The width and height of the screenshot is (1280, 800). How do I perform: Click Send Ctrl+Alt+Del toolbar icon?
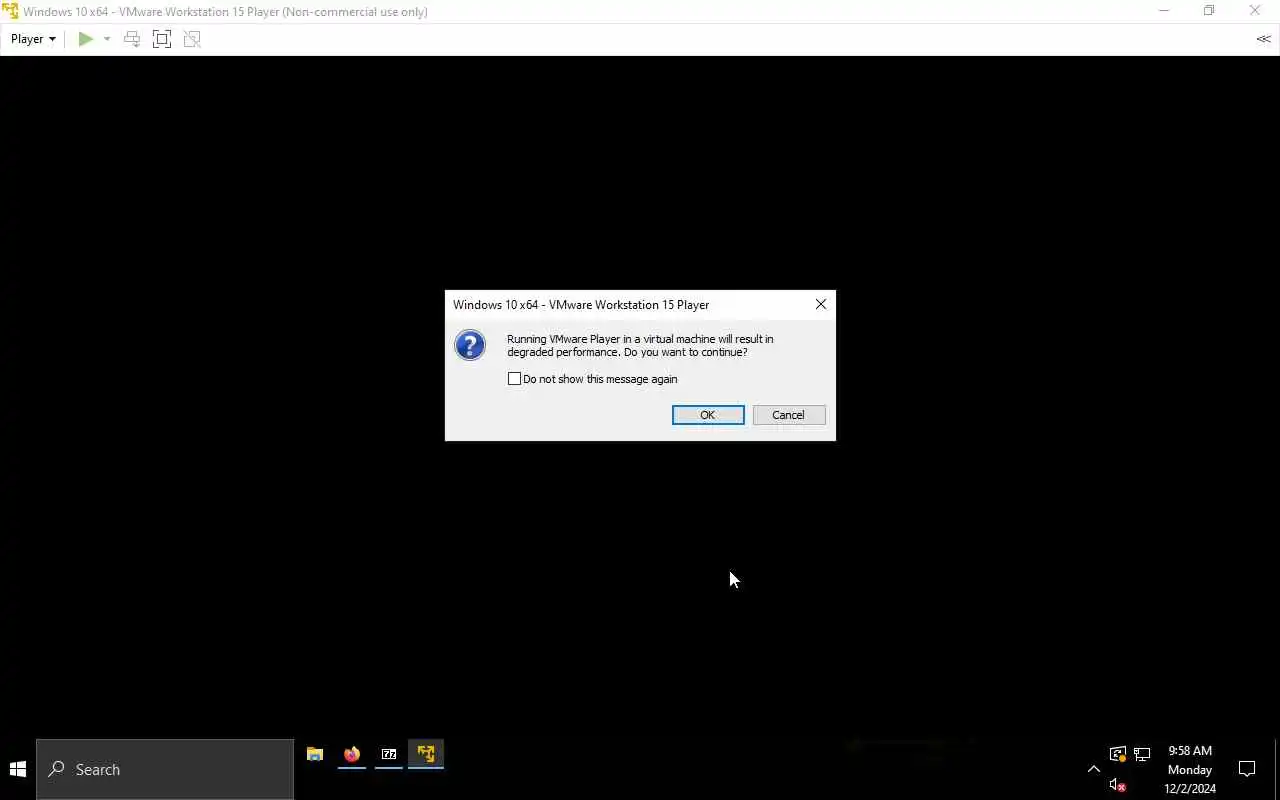pos(132,39)
